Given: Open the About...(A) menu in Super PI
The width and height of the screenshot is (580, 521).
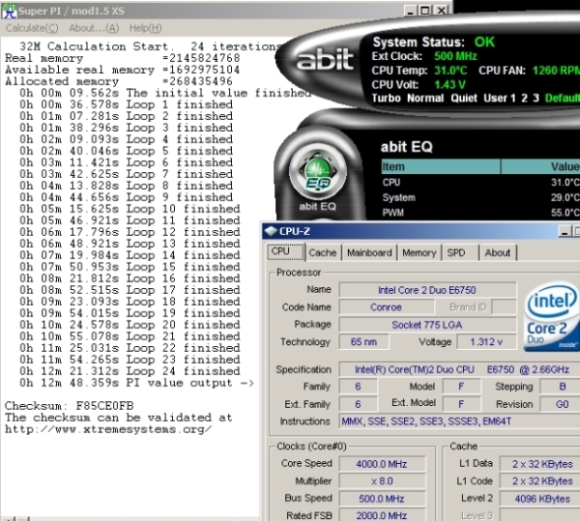Looking at the screenshot, I should [x=94, y=28].
